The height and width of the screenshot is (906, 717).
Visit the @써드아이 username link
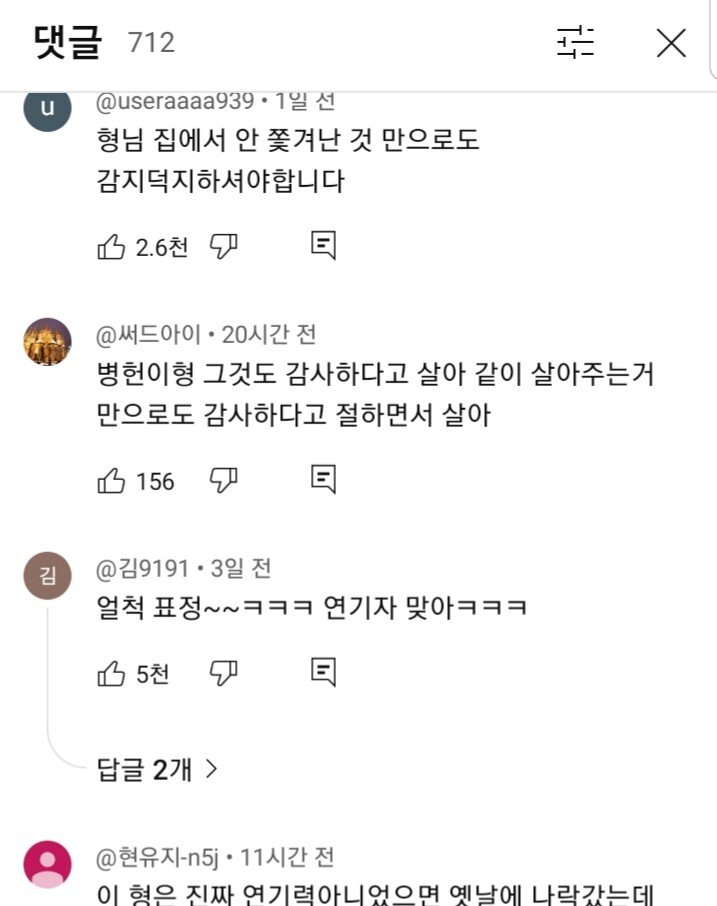coord(149,334)
